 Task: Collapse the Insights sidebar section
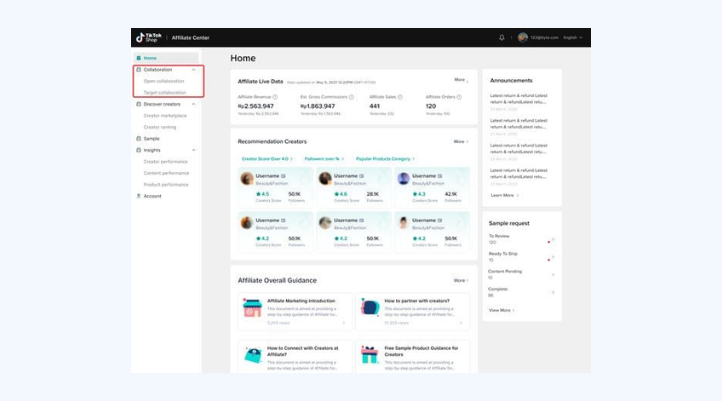(x=194, y=150)
